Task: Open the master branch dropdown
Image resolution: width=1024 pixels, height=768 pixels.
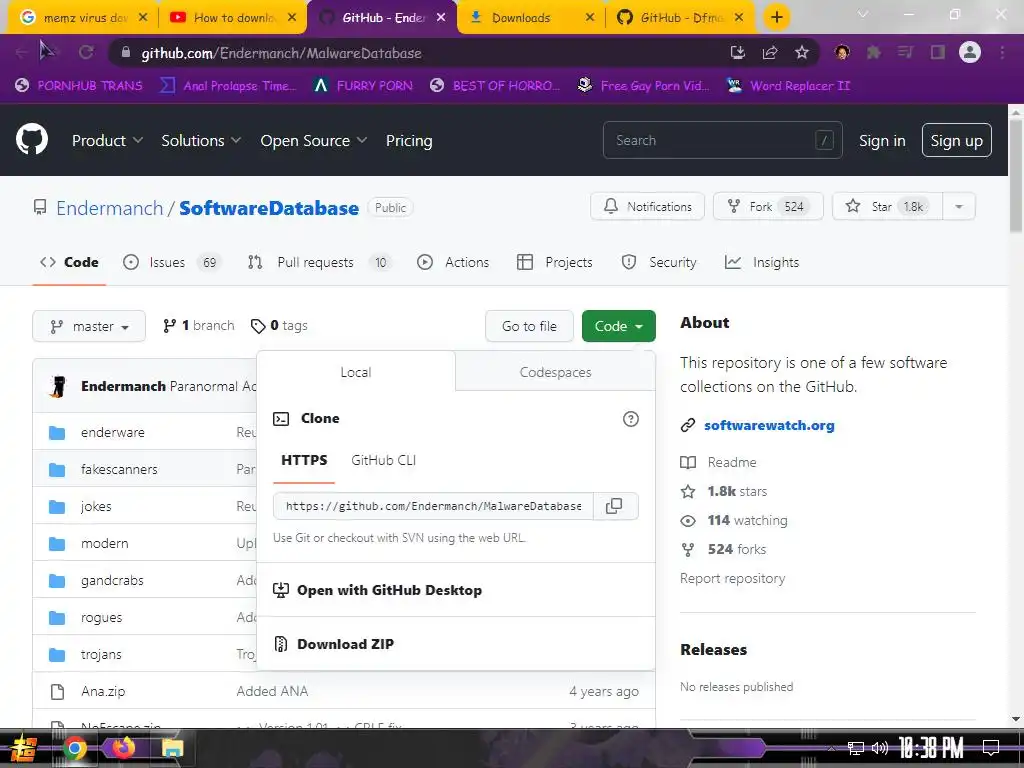Action: click(x=89, y=326)
